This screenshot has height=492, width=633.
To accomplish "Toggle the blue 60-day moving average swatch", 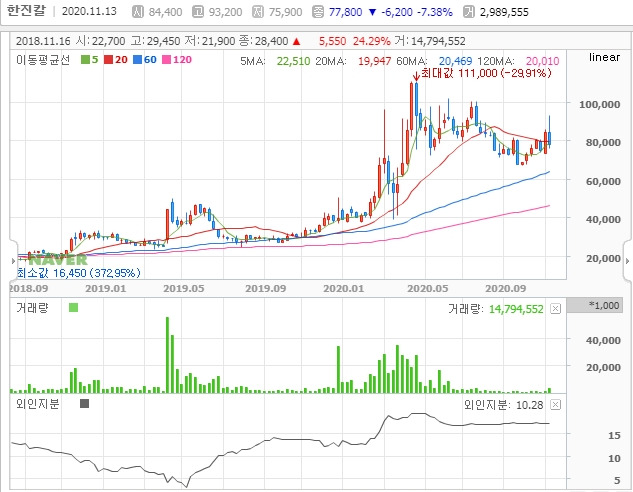I will click(137, 60).
